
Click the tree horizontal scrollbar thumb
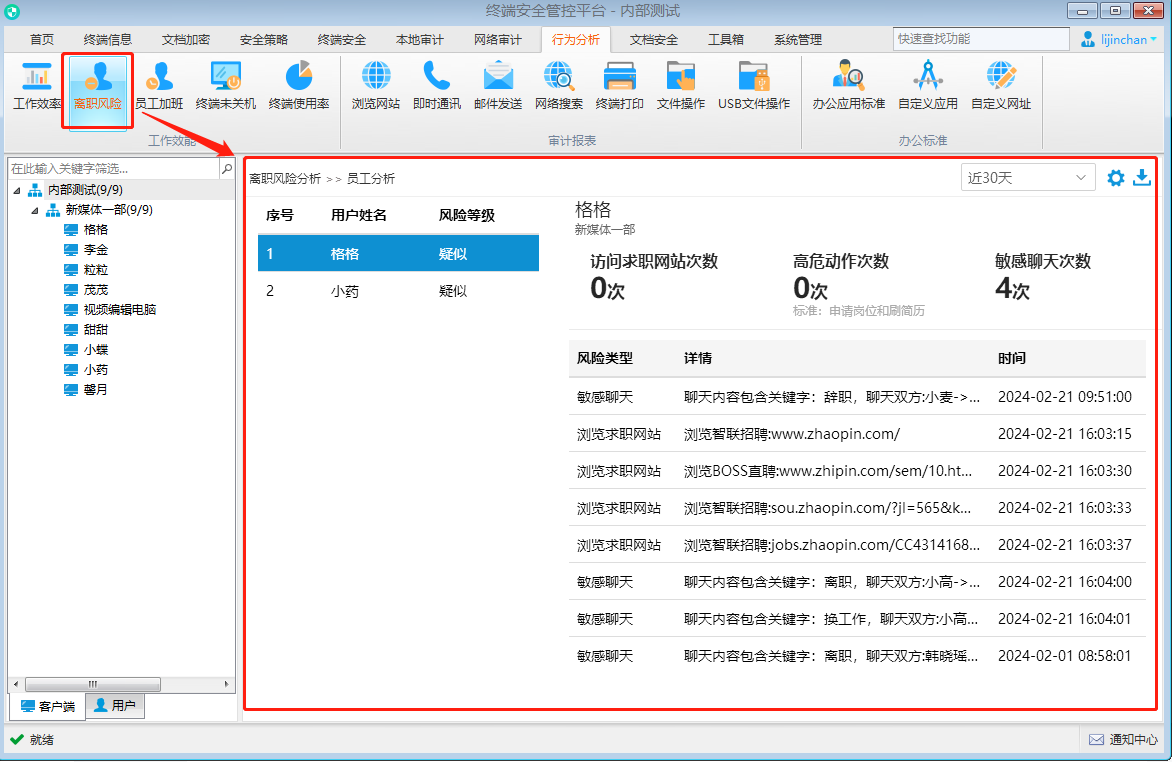tap(93, 683)
